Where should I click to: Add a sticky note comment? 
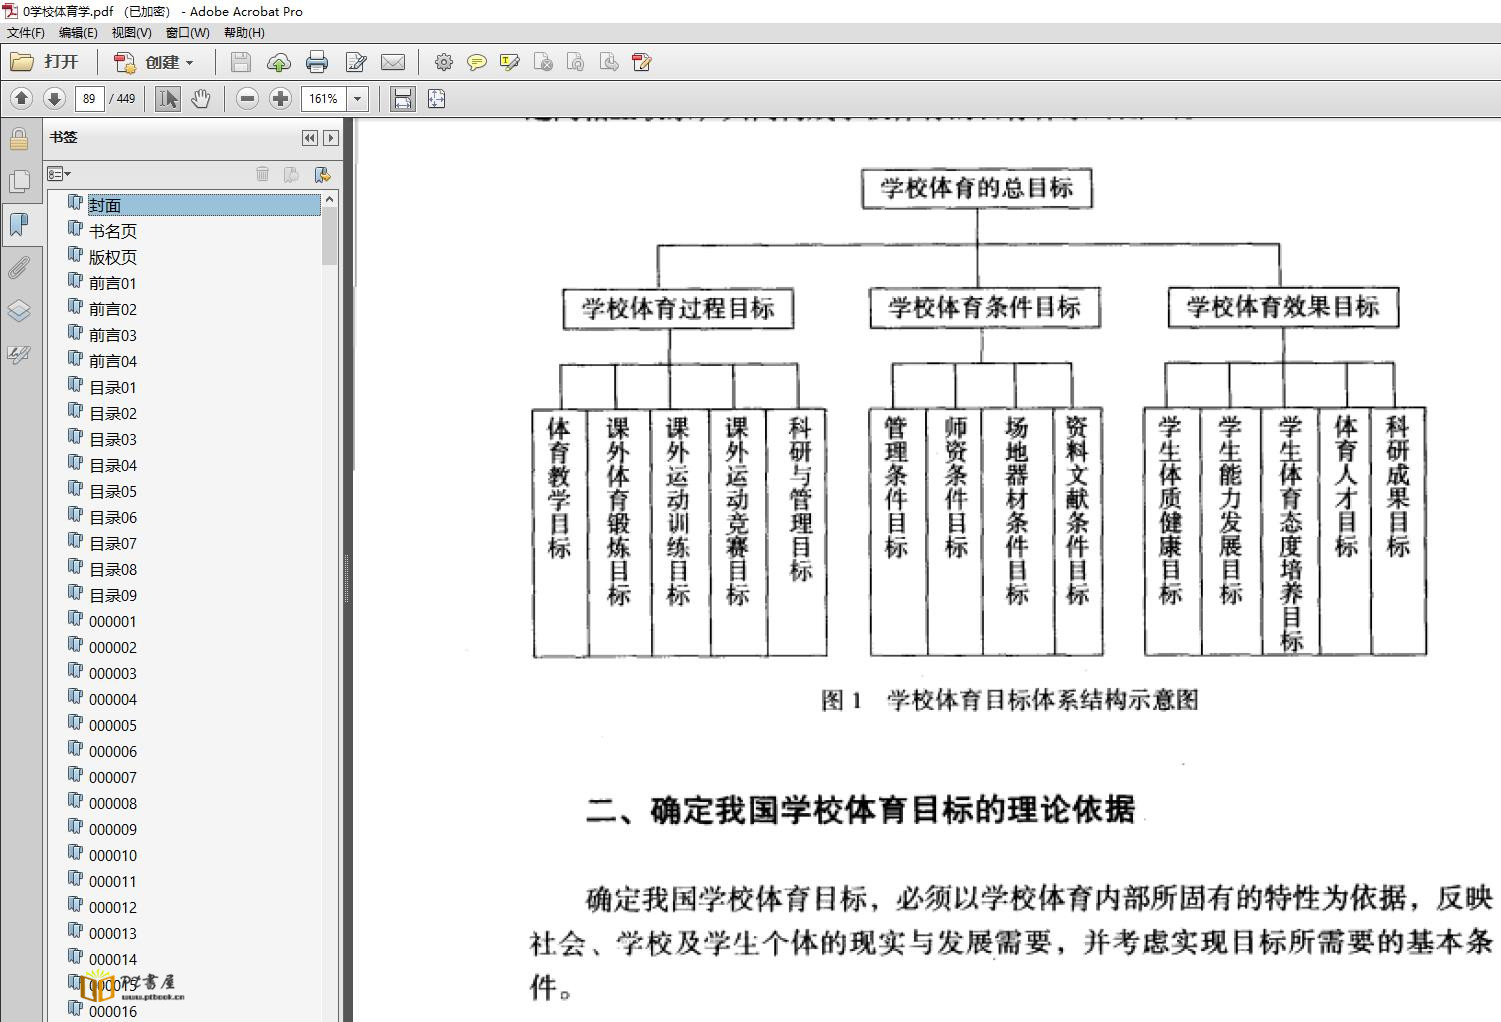pyautogui.click(x=477, y=62)
